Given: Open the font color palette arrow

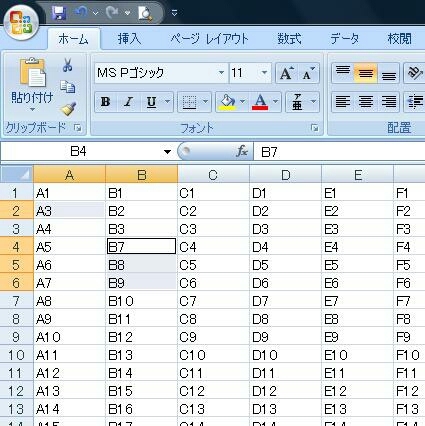Looking at the screenshot, I should point(276,102).
